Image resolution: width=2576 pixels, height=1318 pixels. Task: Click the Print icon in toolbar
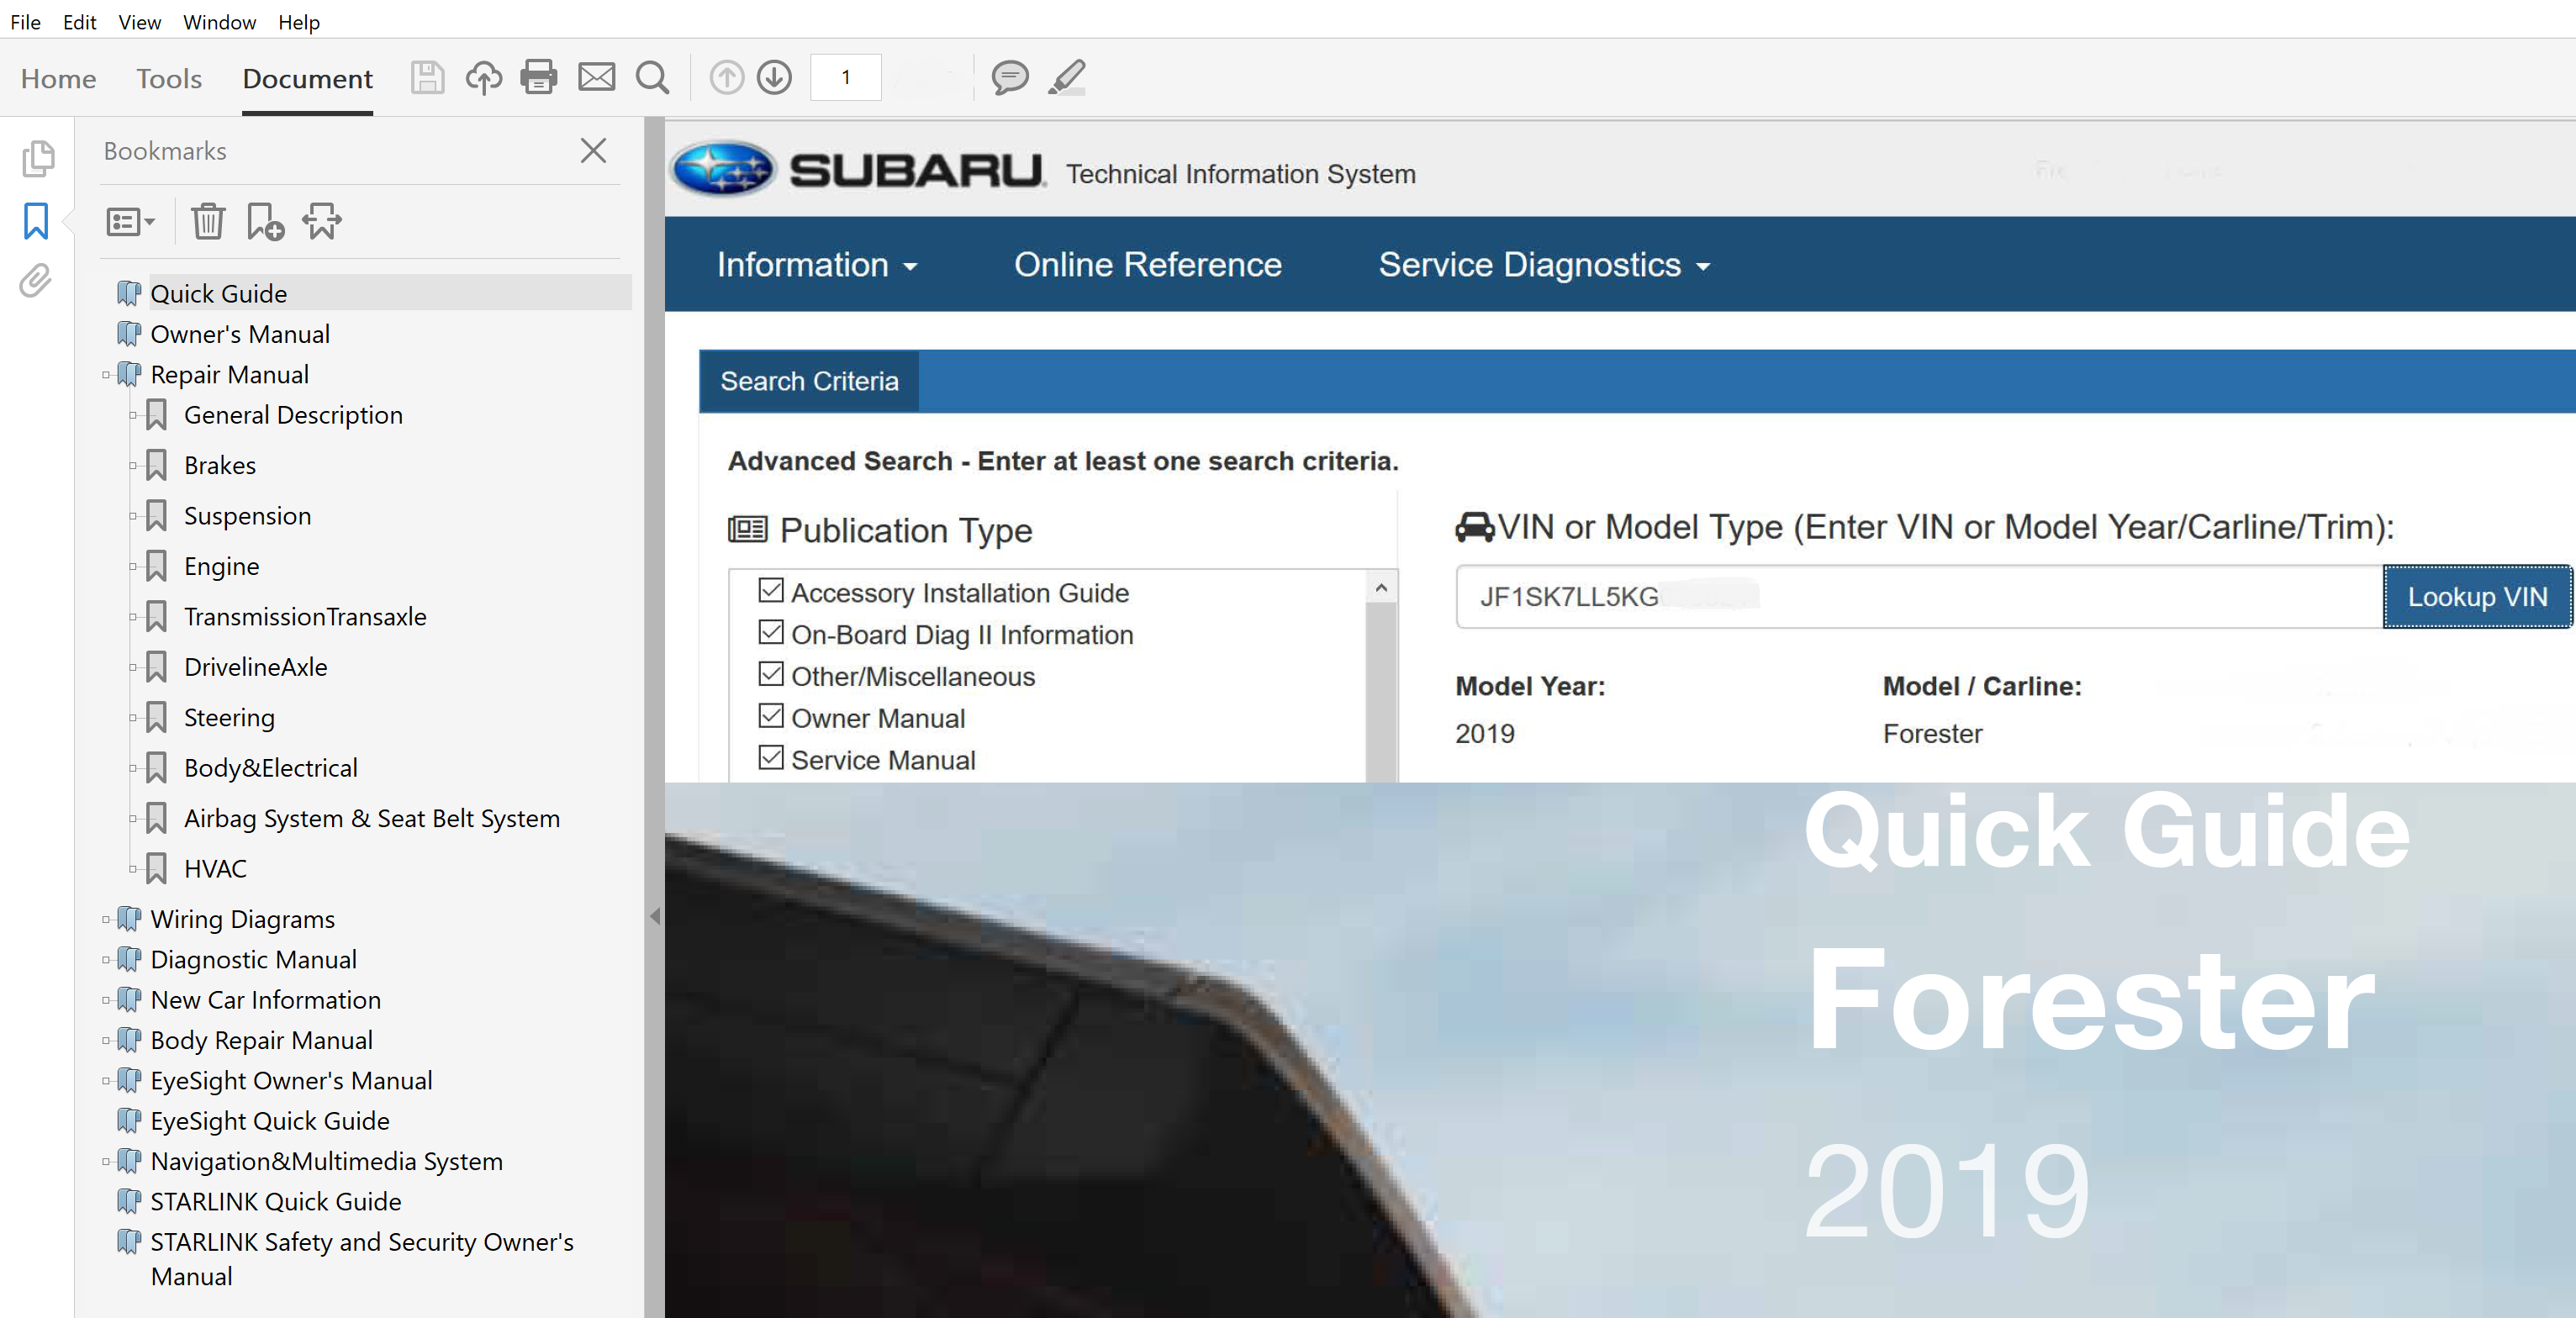pos(538,77)
